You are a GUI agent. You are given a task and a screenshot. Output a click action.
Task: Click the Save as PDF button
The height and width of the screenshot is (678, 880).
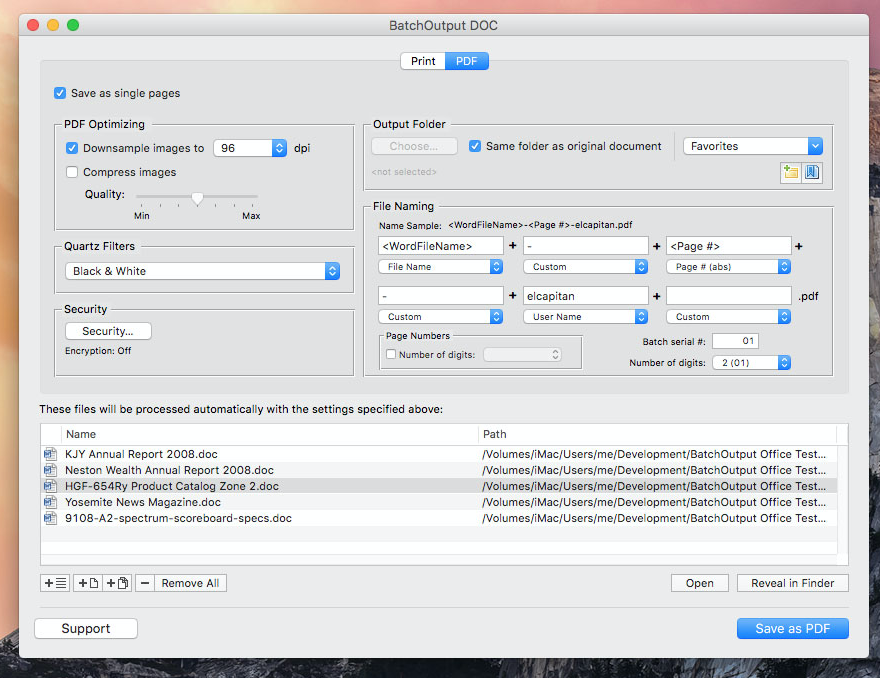click(792, 628)
